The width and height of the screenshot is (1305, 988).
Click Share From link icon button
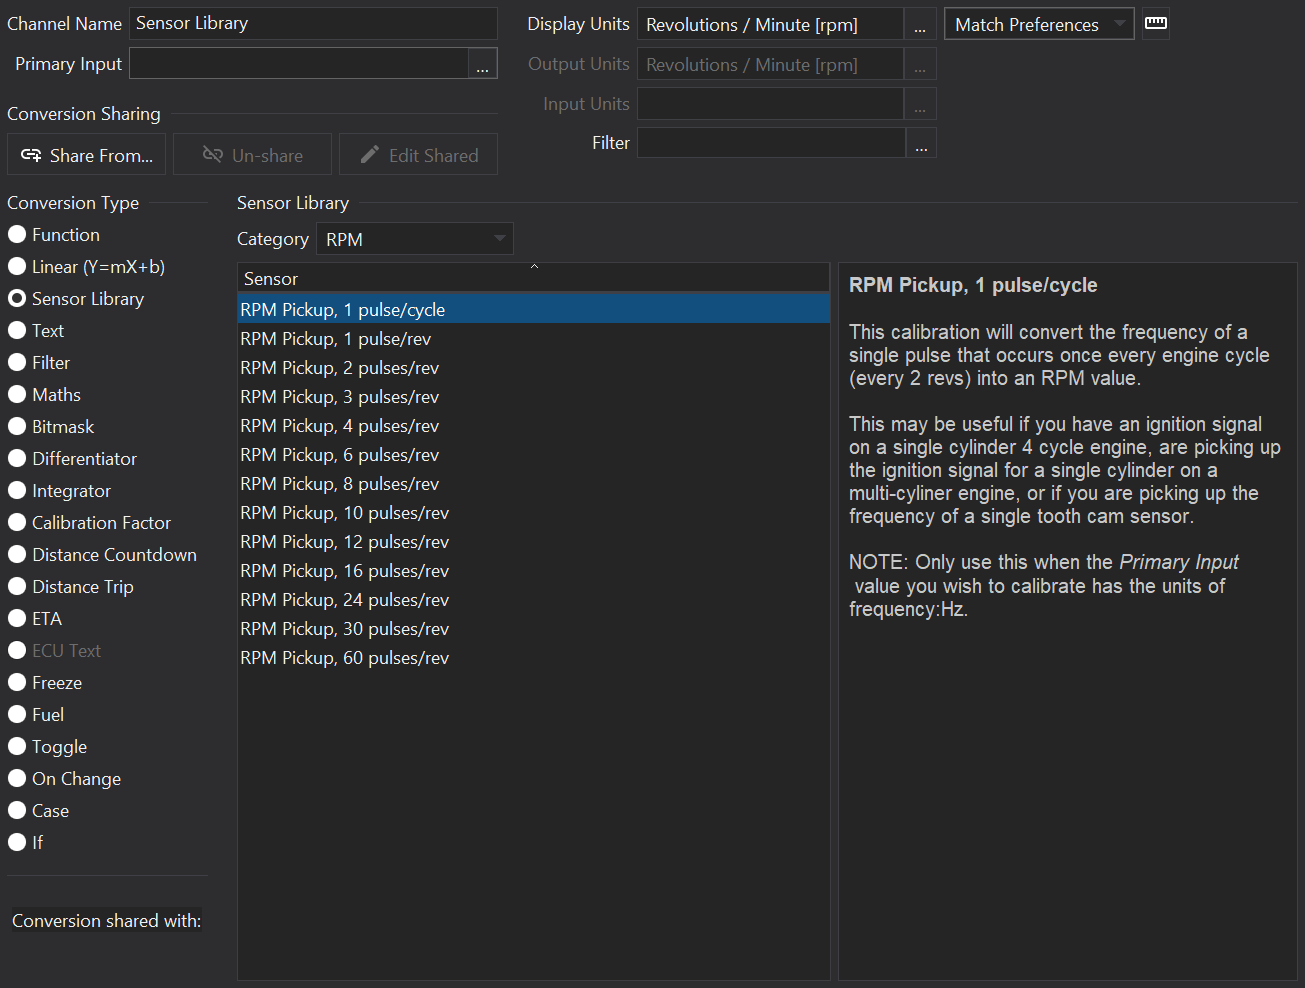click(x=87, y=155)
